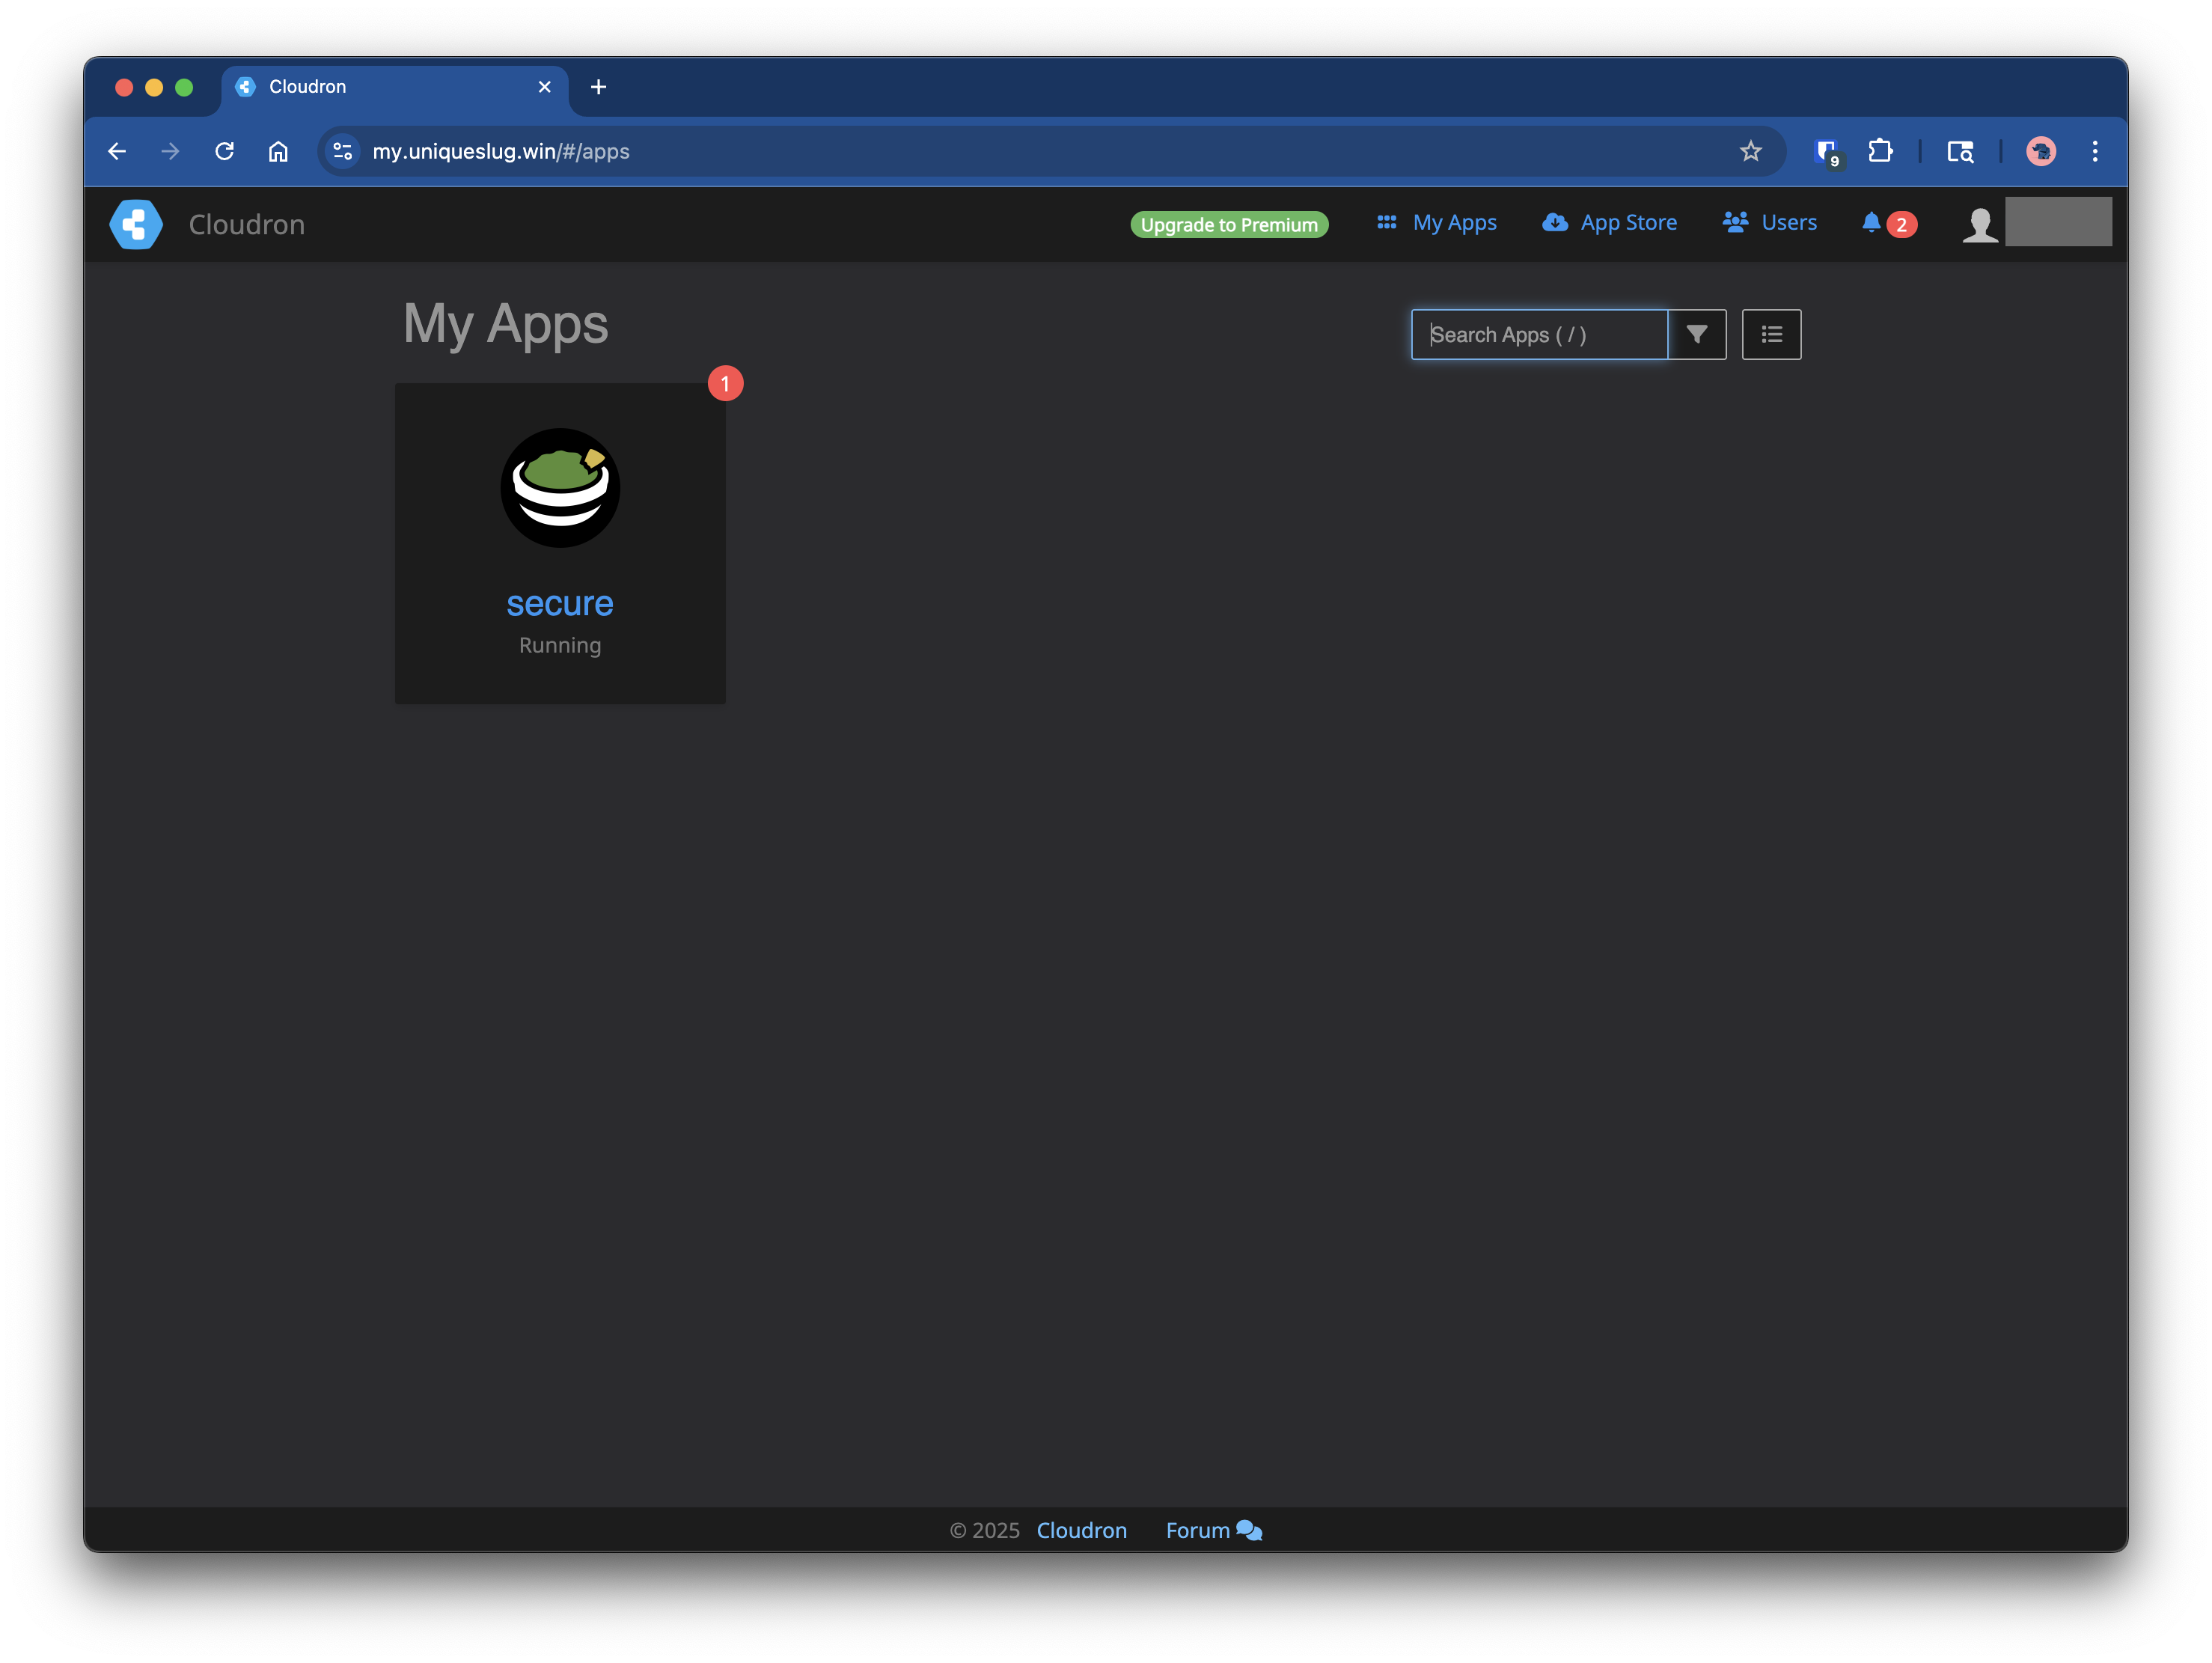Open the App Store menu item

(x=1609, y=222)
